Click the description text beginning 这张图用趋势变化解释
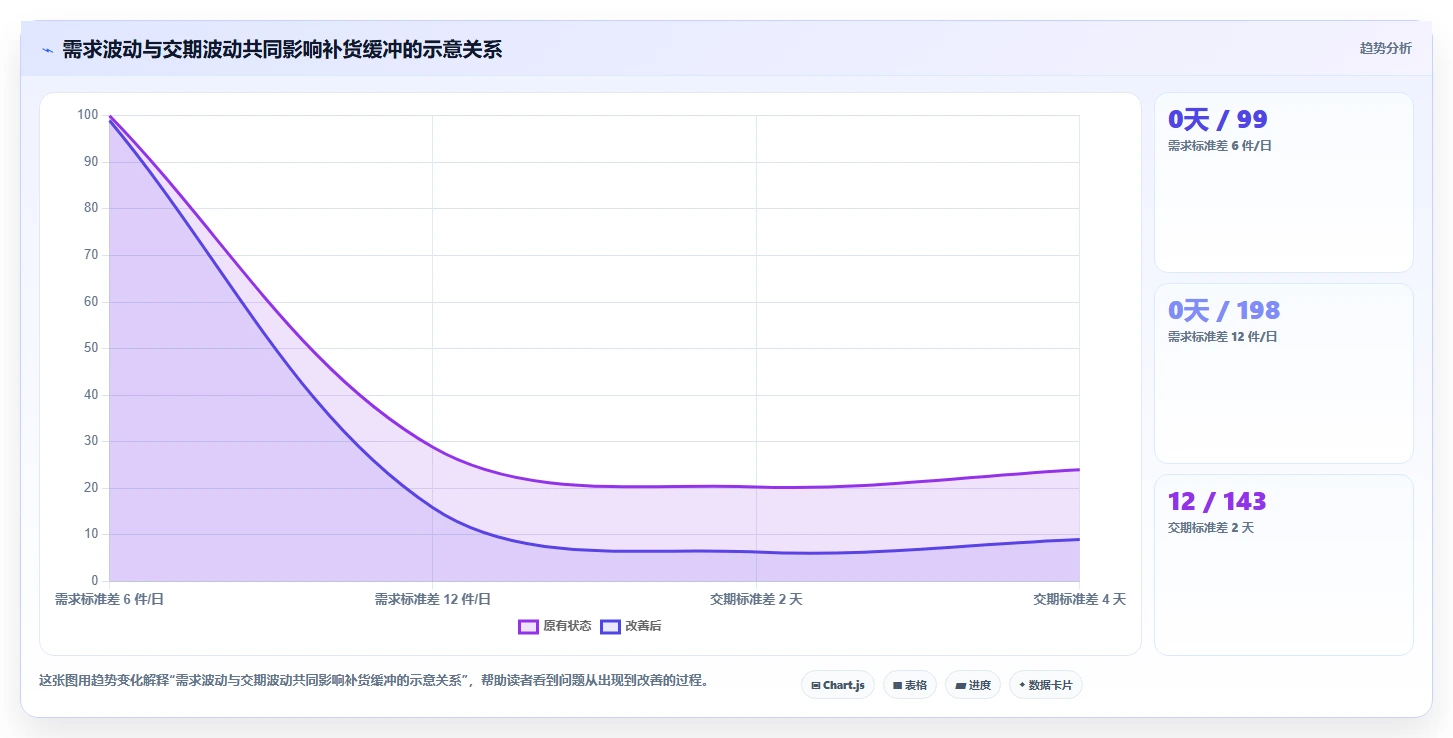The width and height of the screenshot is (1453, 738). click(374, 680)
